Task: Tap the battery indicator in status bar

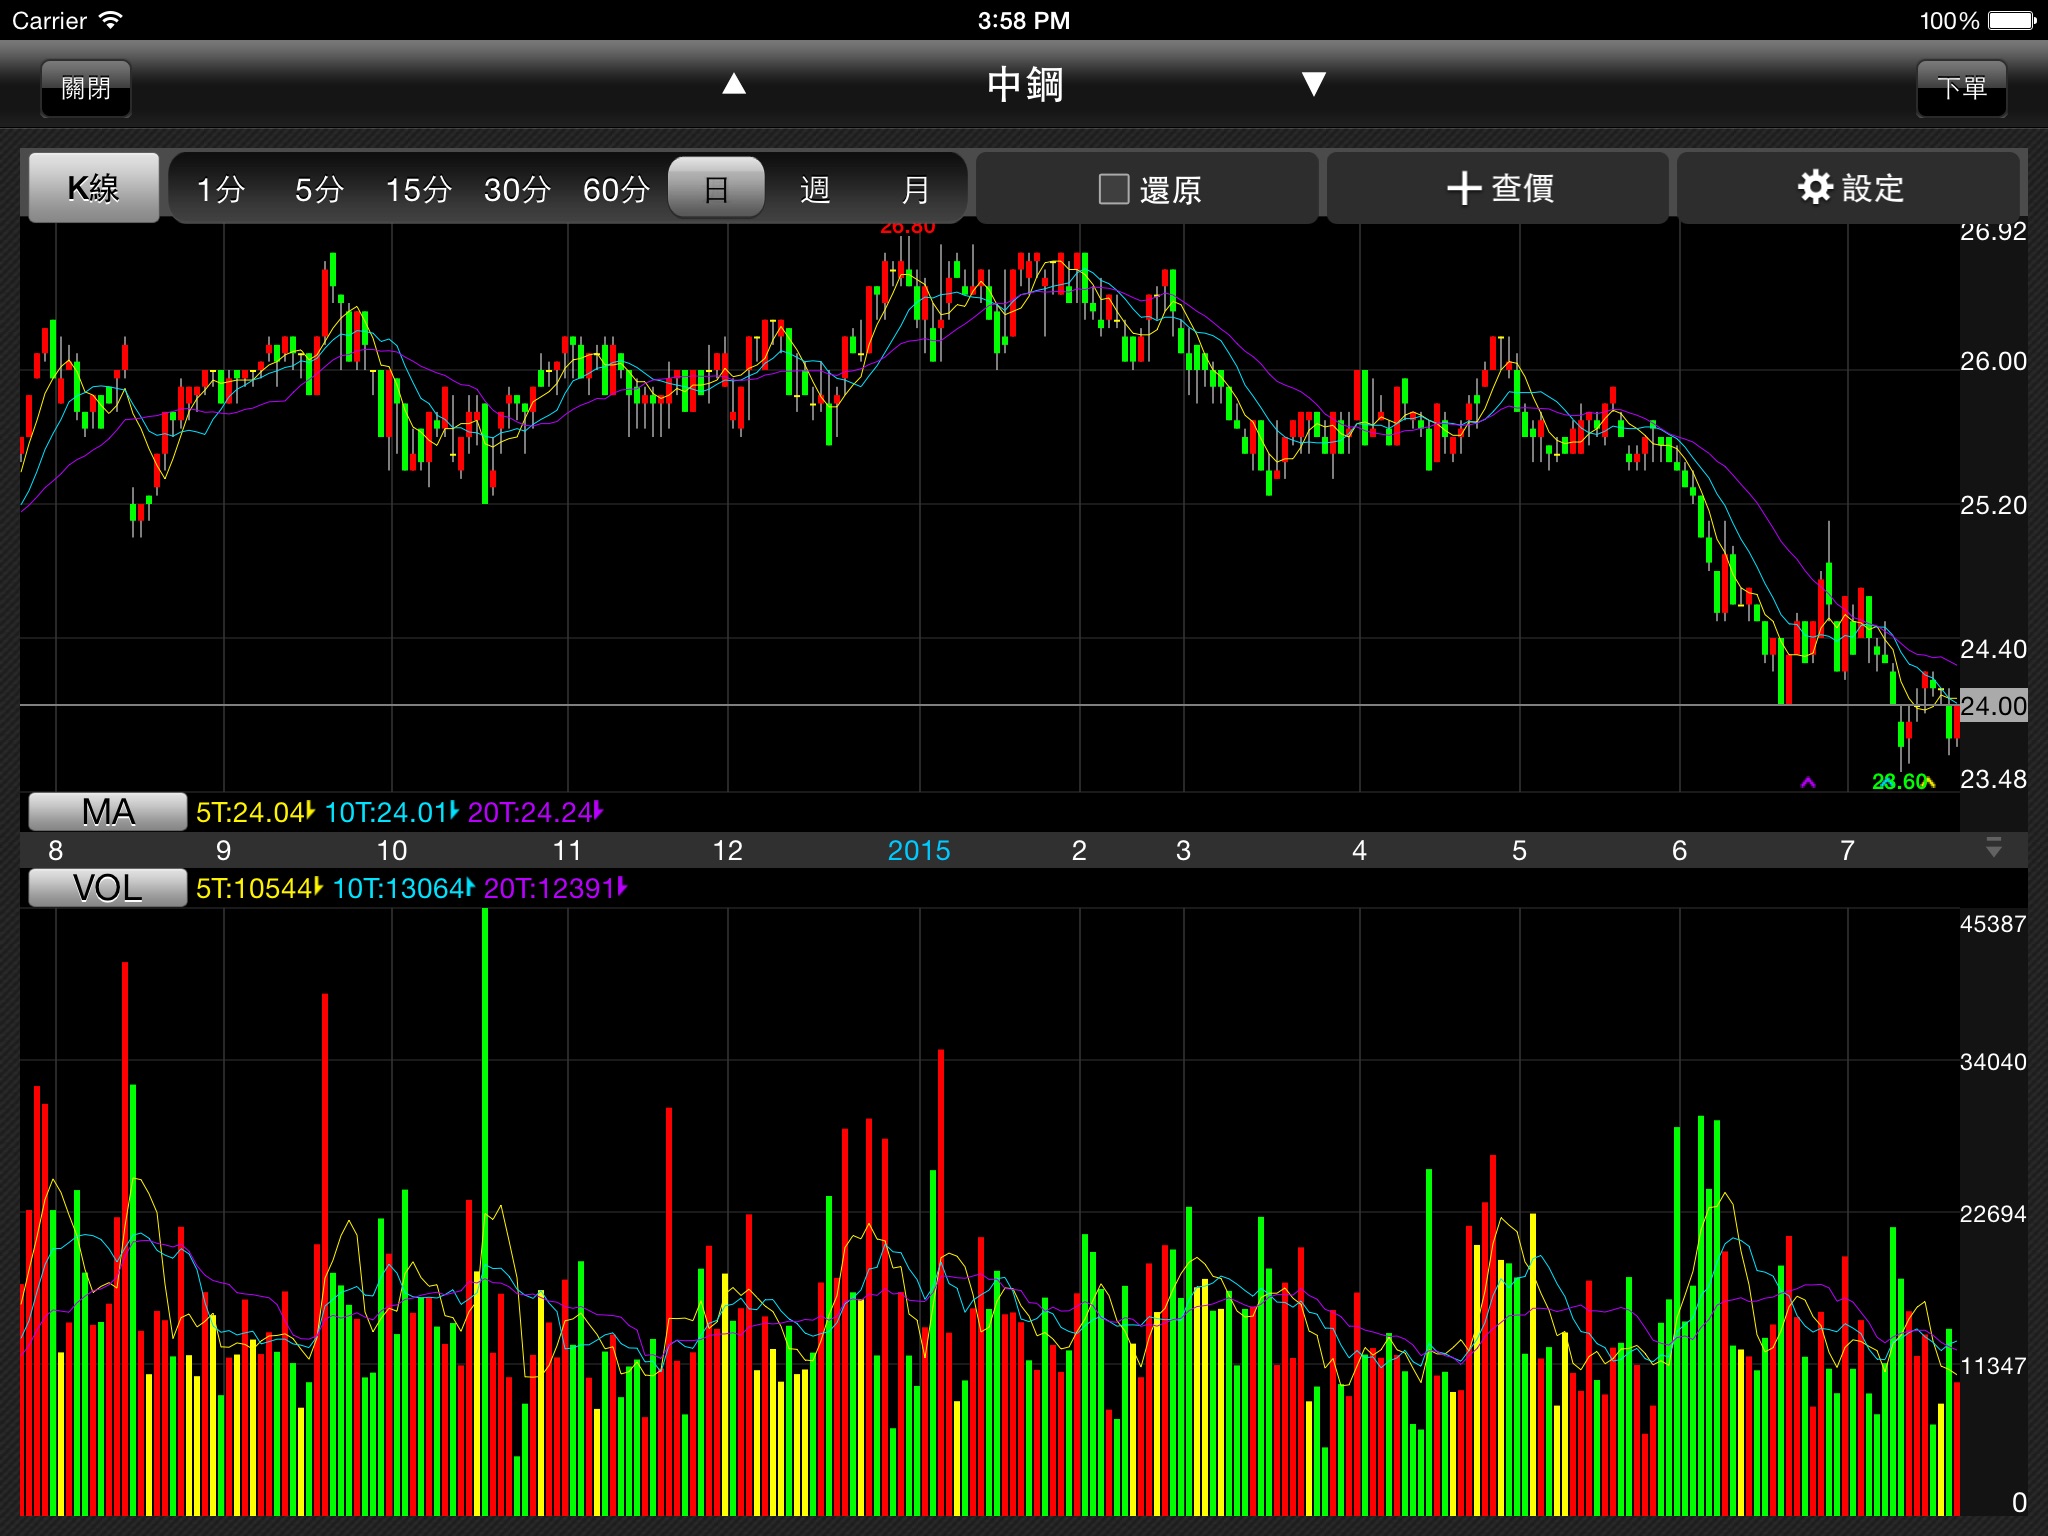Action: click(x=2012, y=21)
